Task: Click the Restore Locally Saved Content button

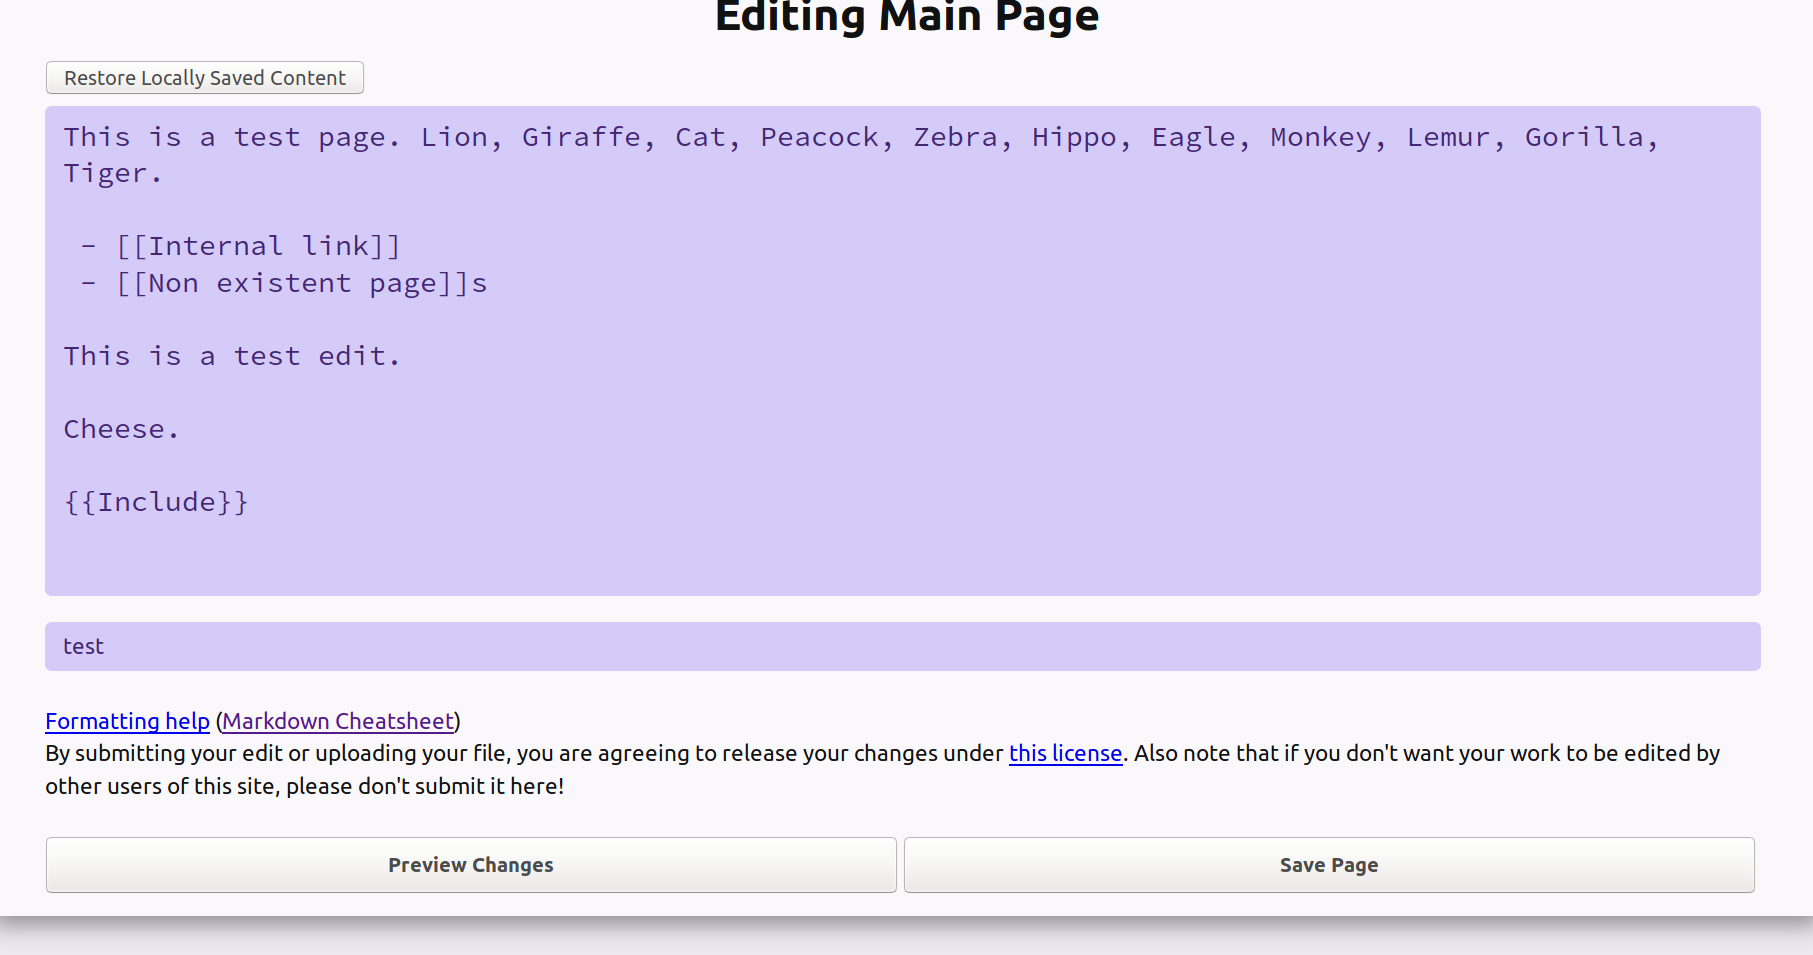Action: pos(204,78)
